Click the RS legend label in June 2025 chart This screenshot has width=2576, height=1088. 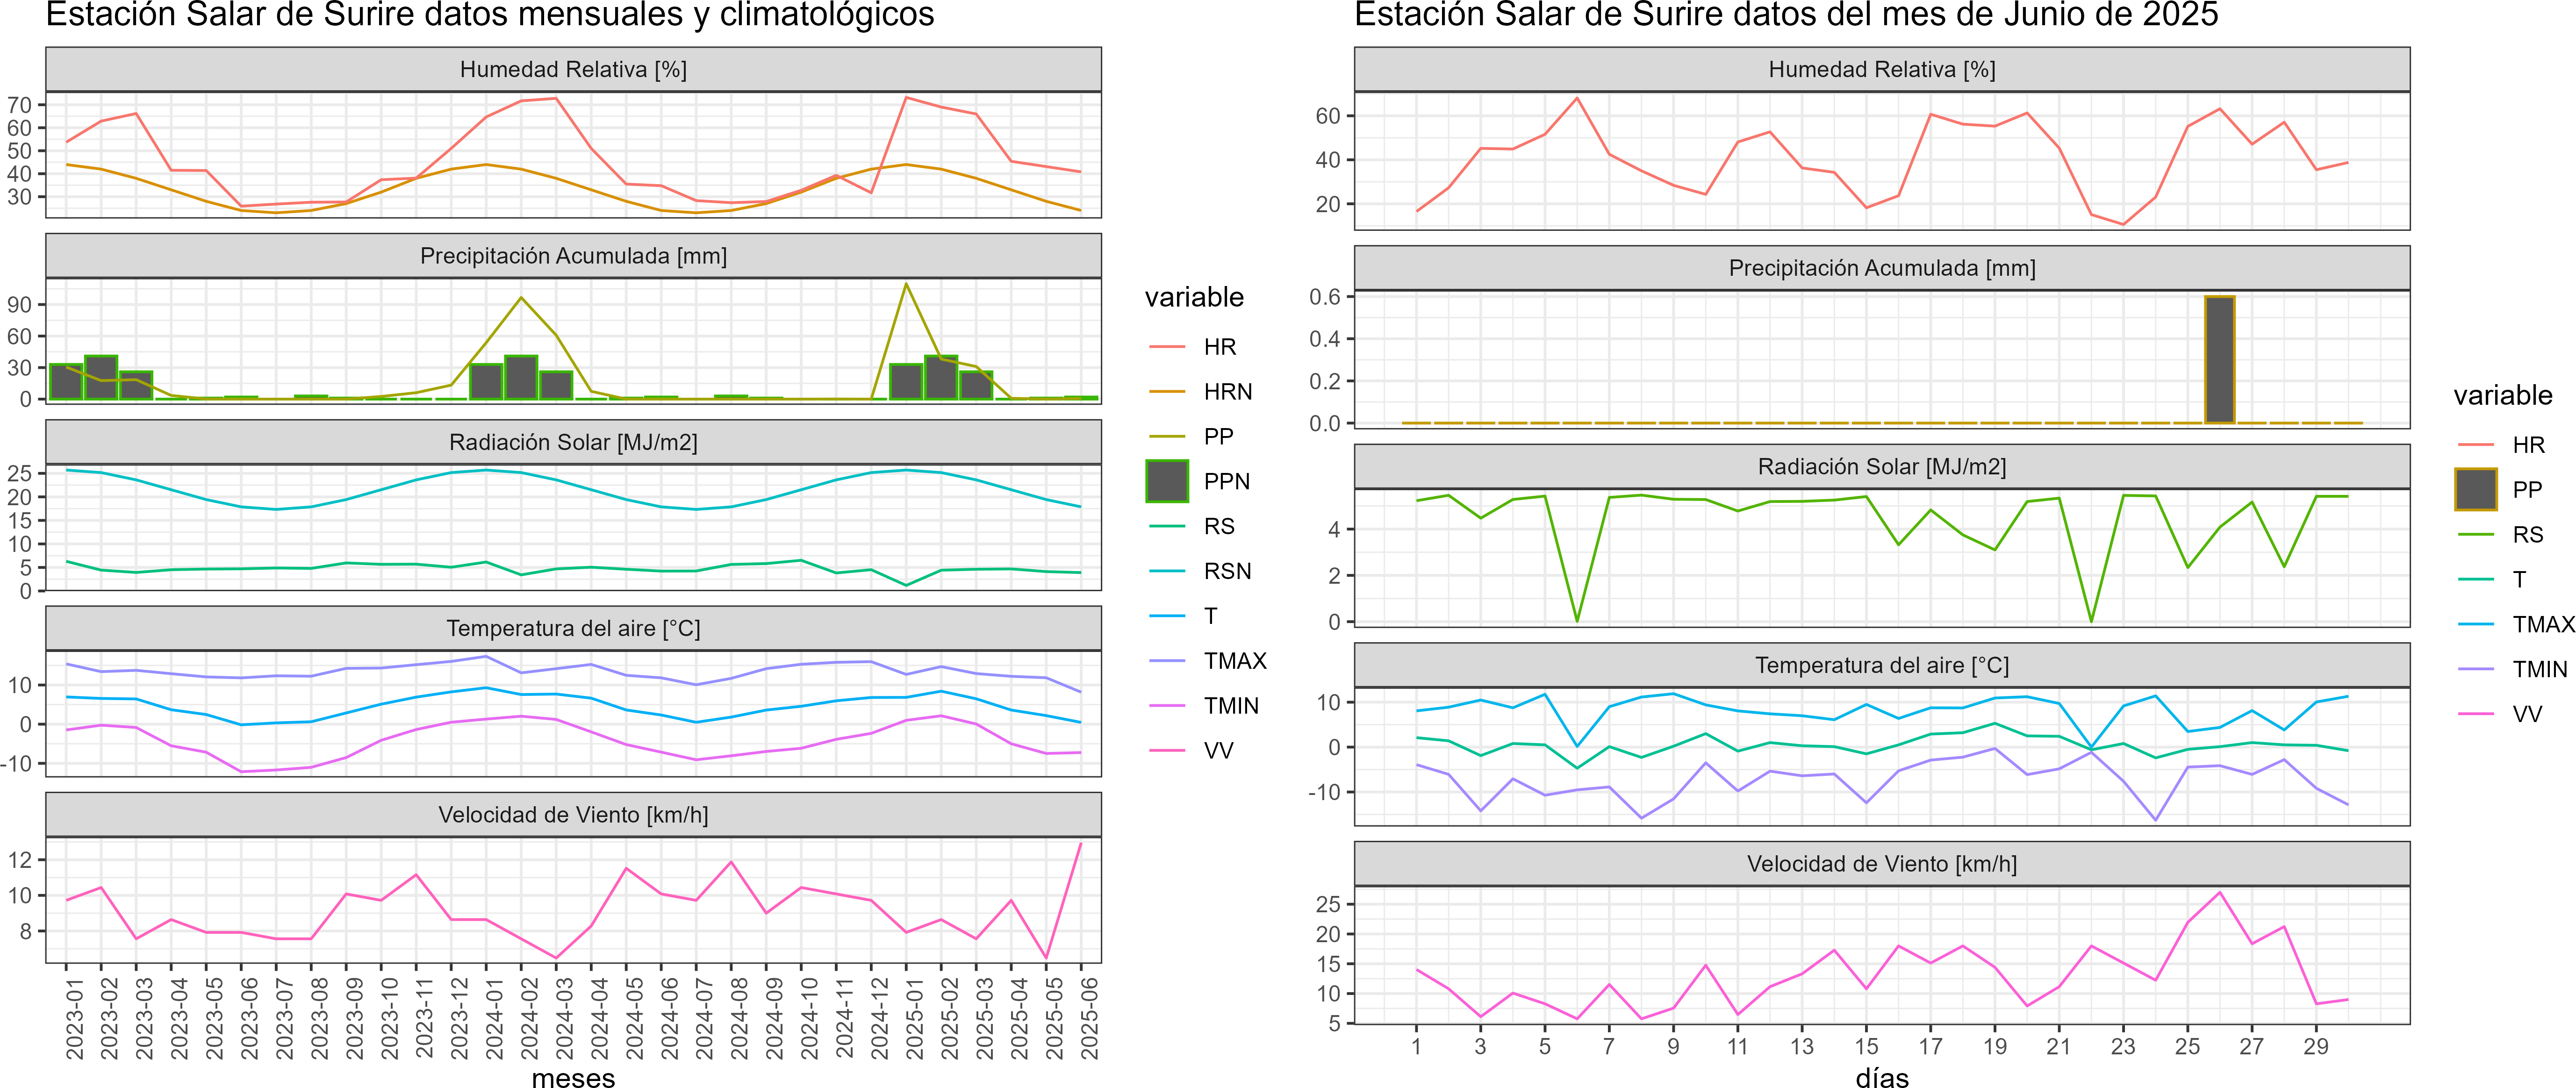click(2528, 535)
